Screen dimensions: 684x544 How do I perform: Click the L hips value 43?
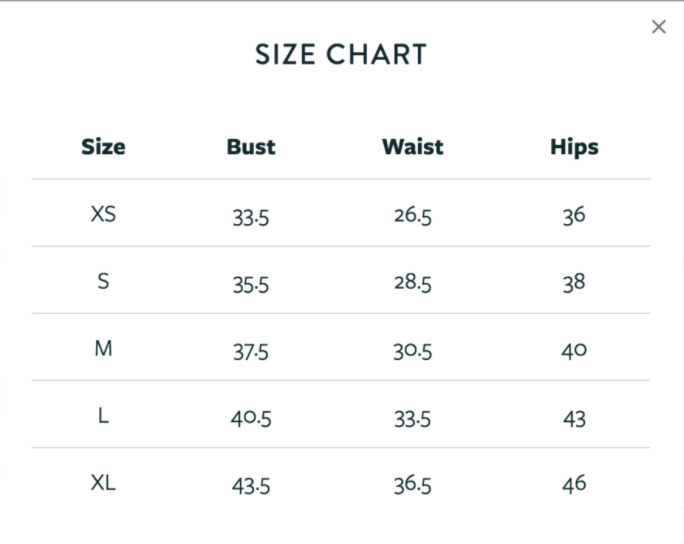574,419
